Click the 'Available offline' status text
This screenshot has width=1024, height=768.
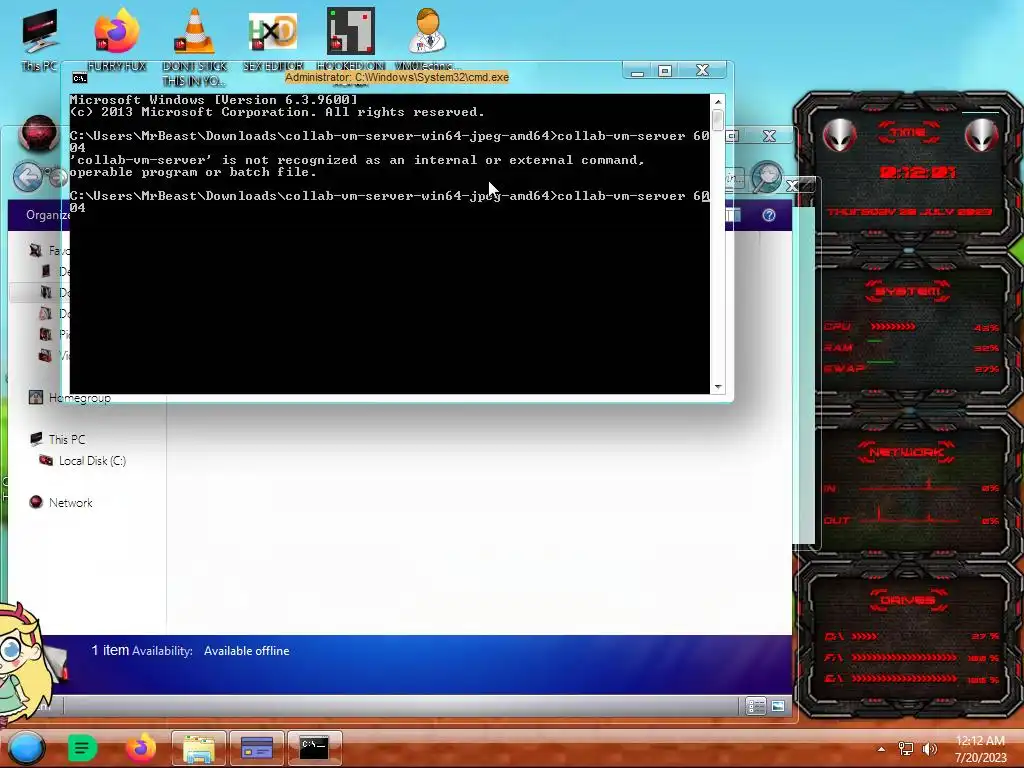(x=246, y=651)
